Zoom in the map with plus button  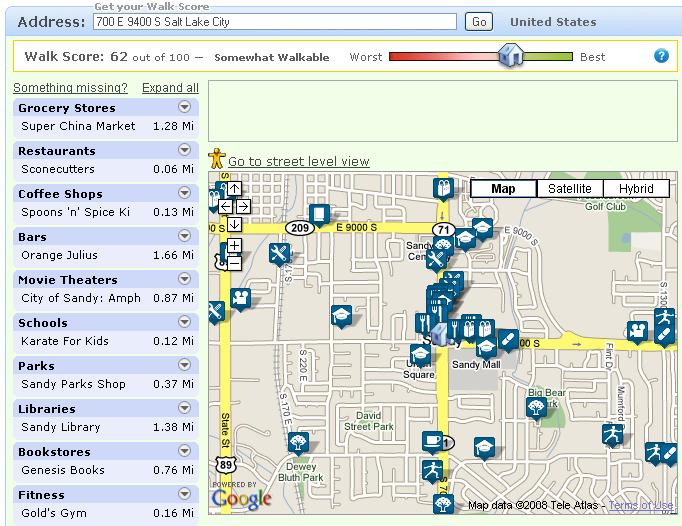(234, 245)
